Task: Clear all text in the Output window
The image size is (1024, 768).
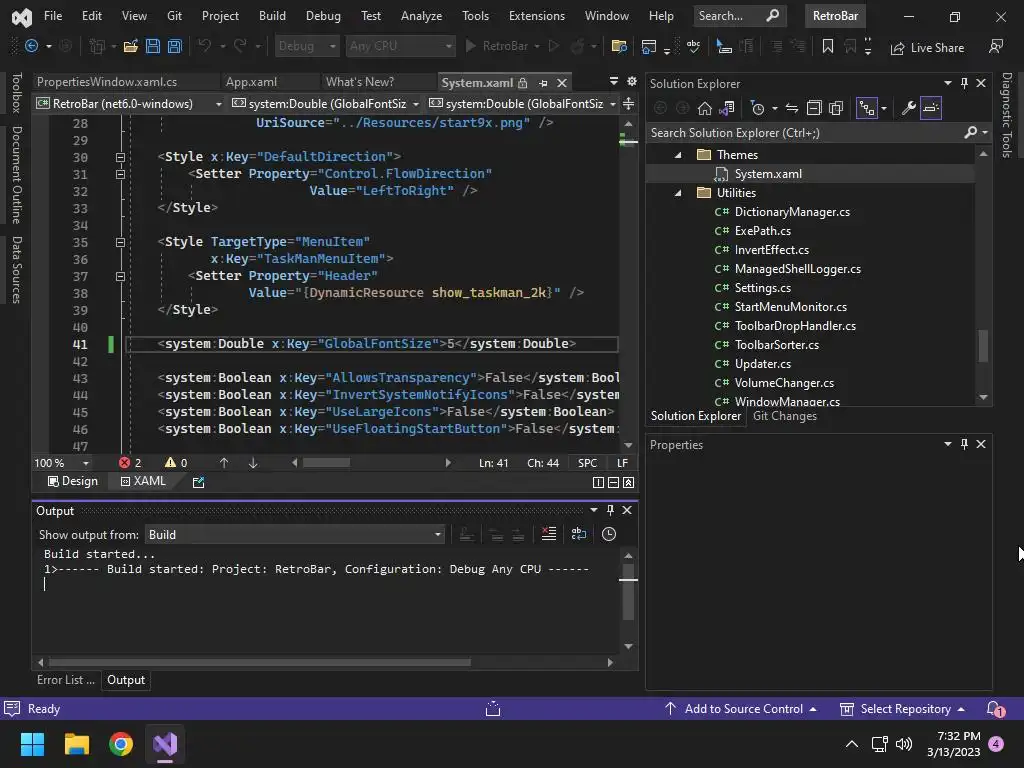Action: (x=548, y=534)
